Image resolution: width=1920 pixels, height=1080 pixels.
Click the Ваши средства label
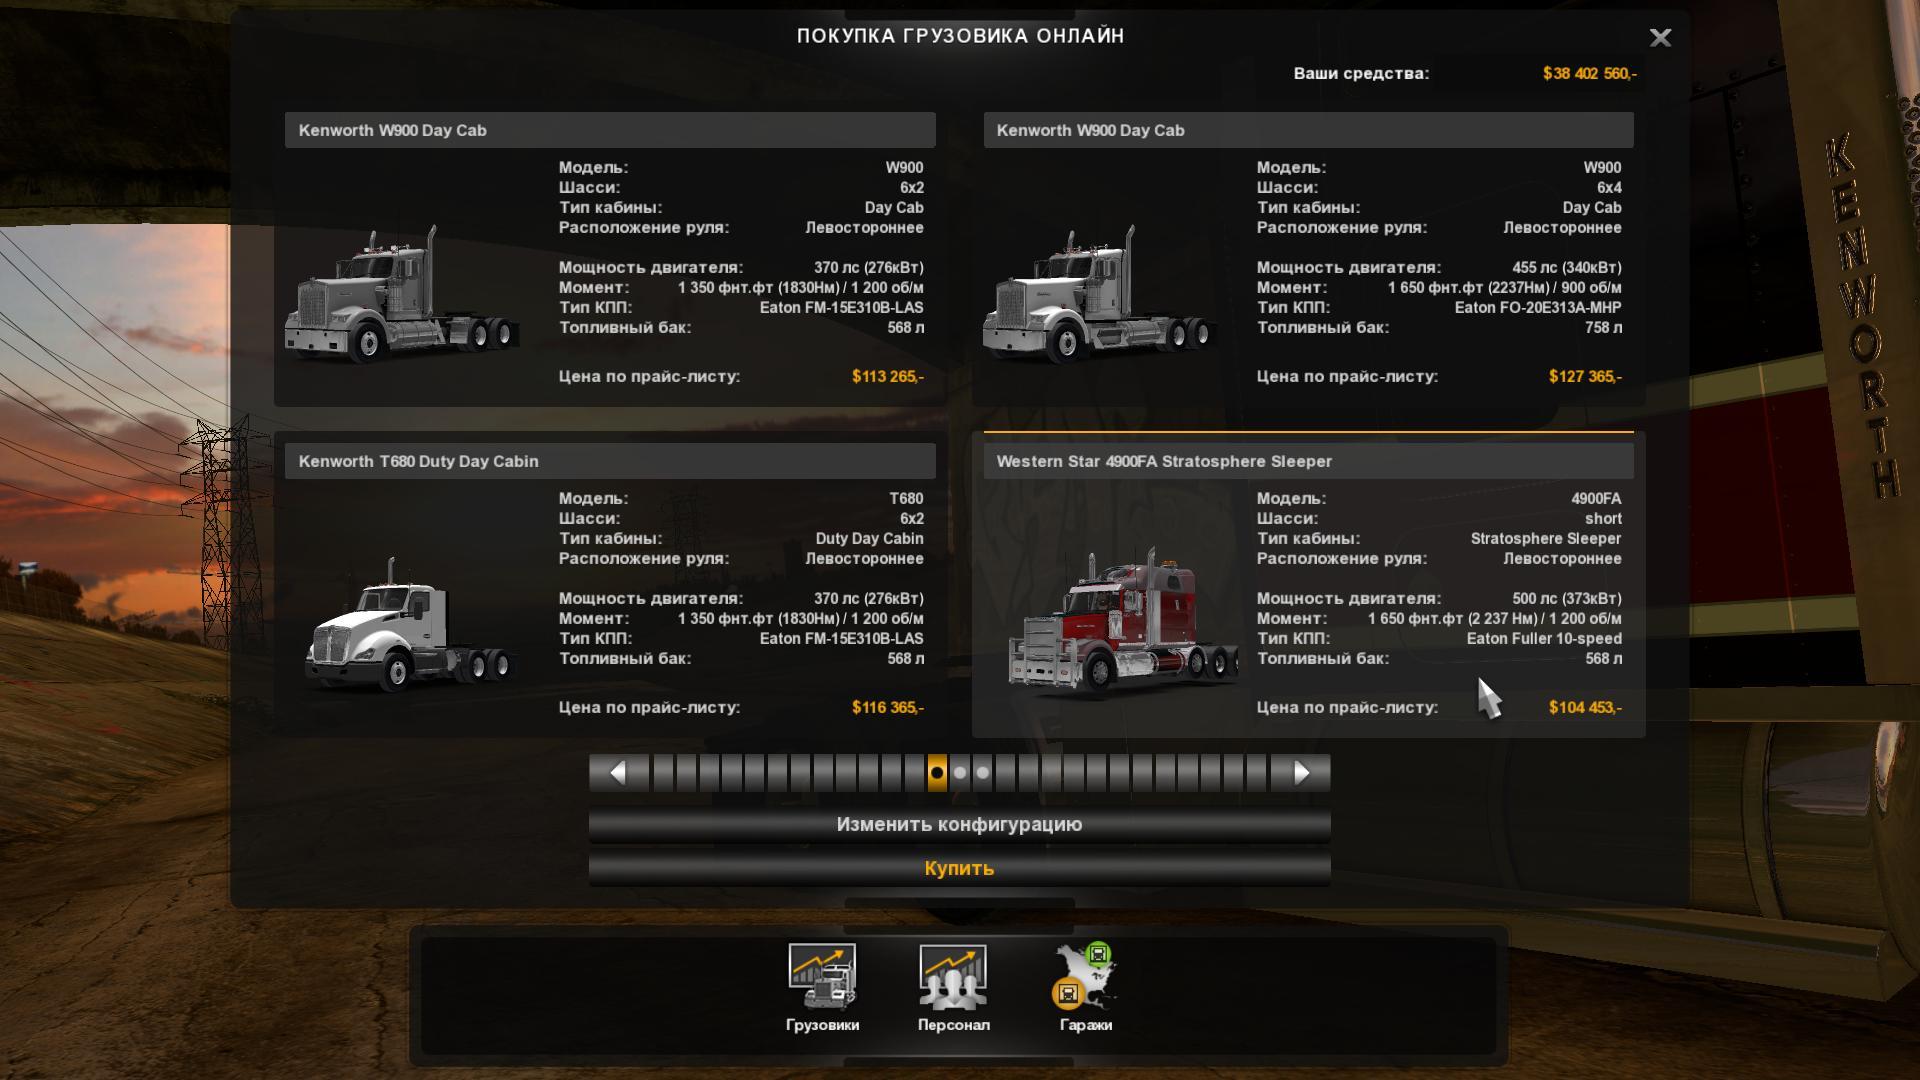1361,73
